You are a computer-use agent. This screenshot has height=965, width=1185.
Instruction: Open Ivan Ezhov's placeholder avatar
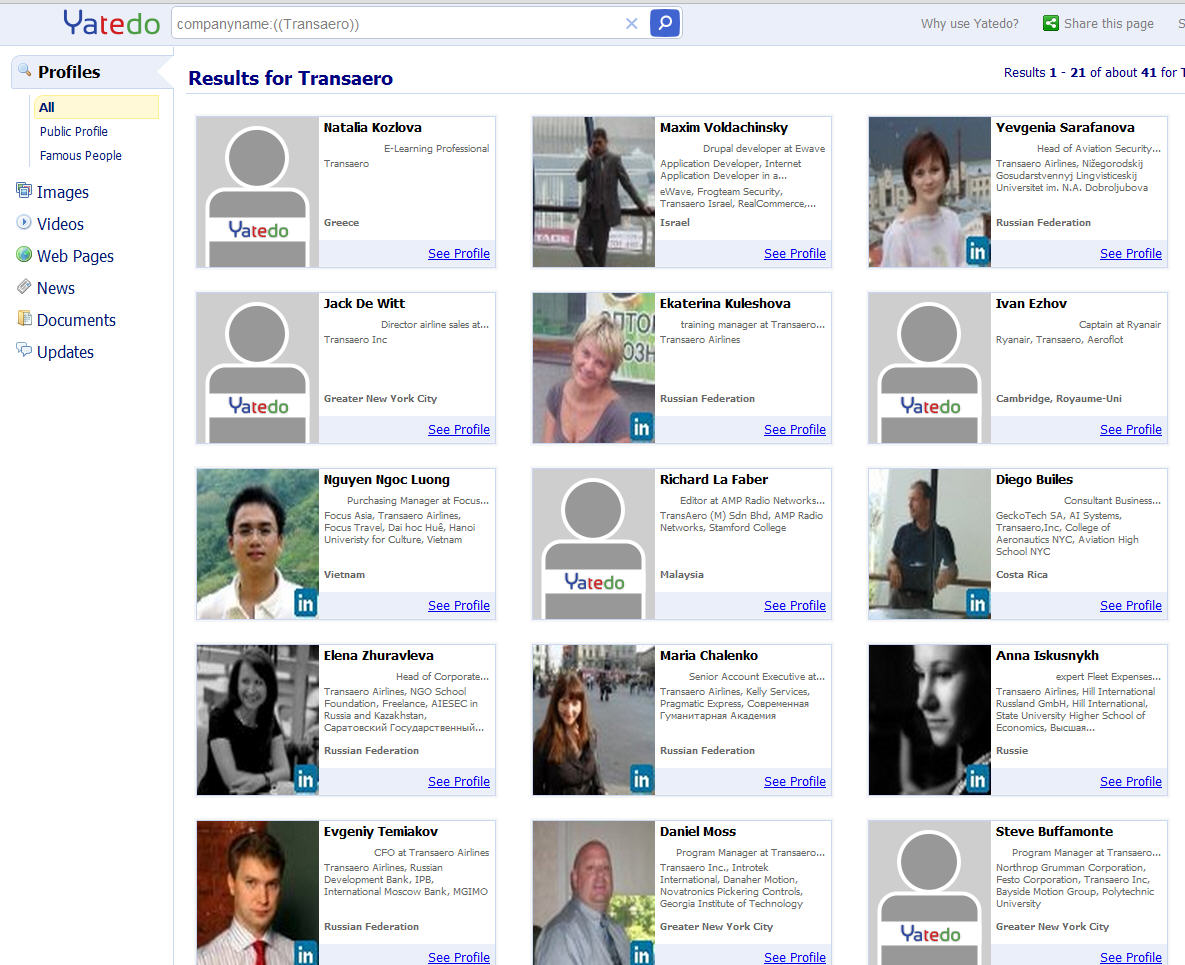tap(930, 368)
